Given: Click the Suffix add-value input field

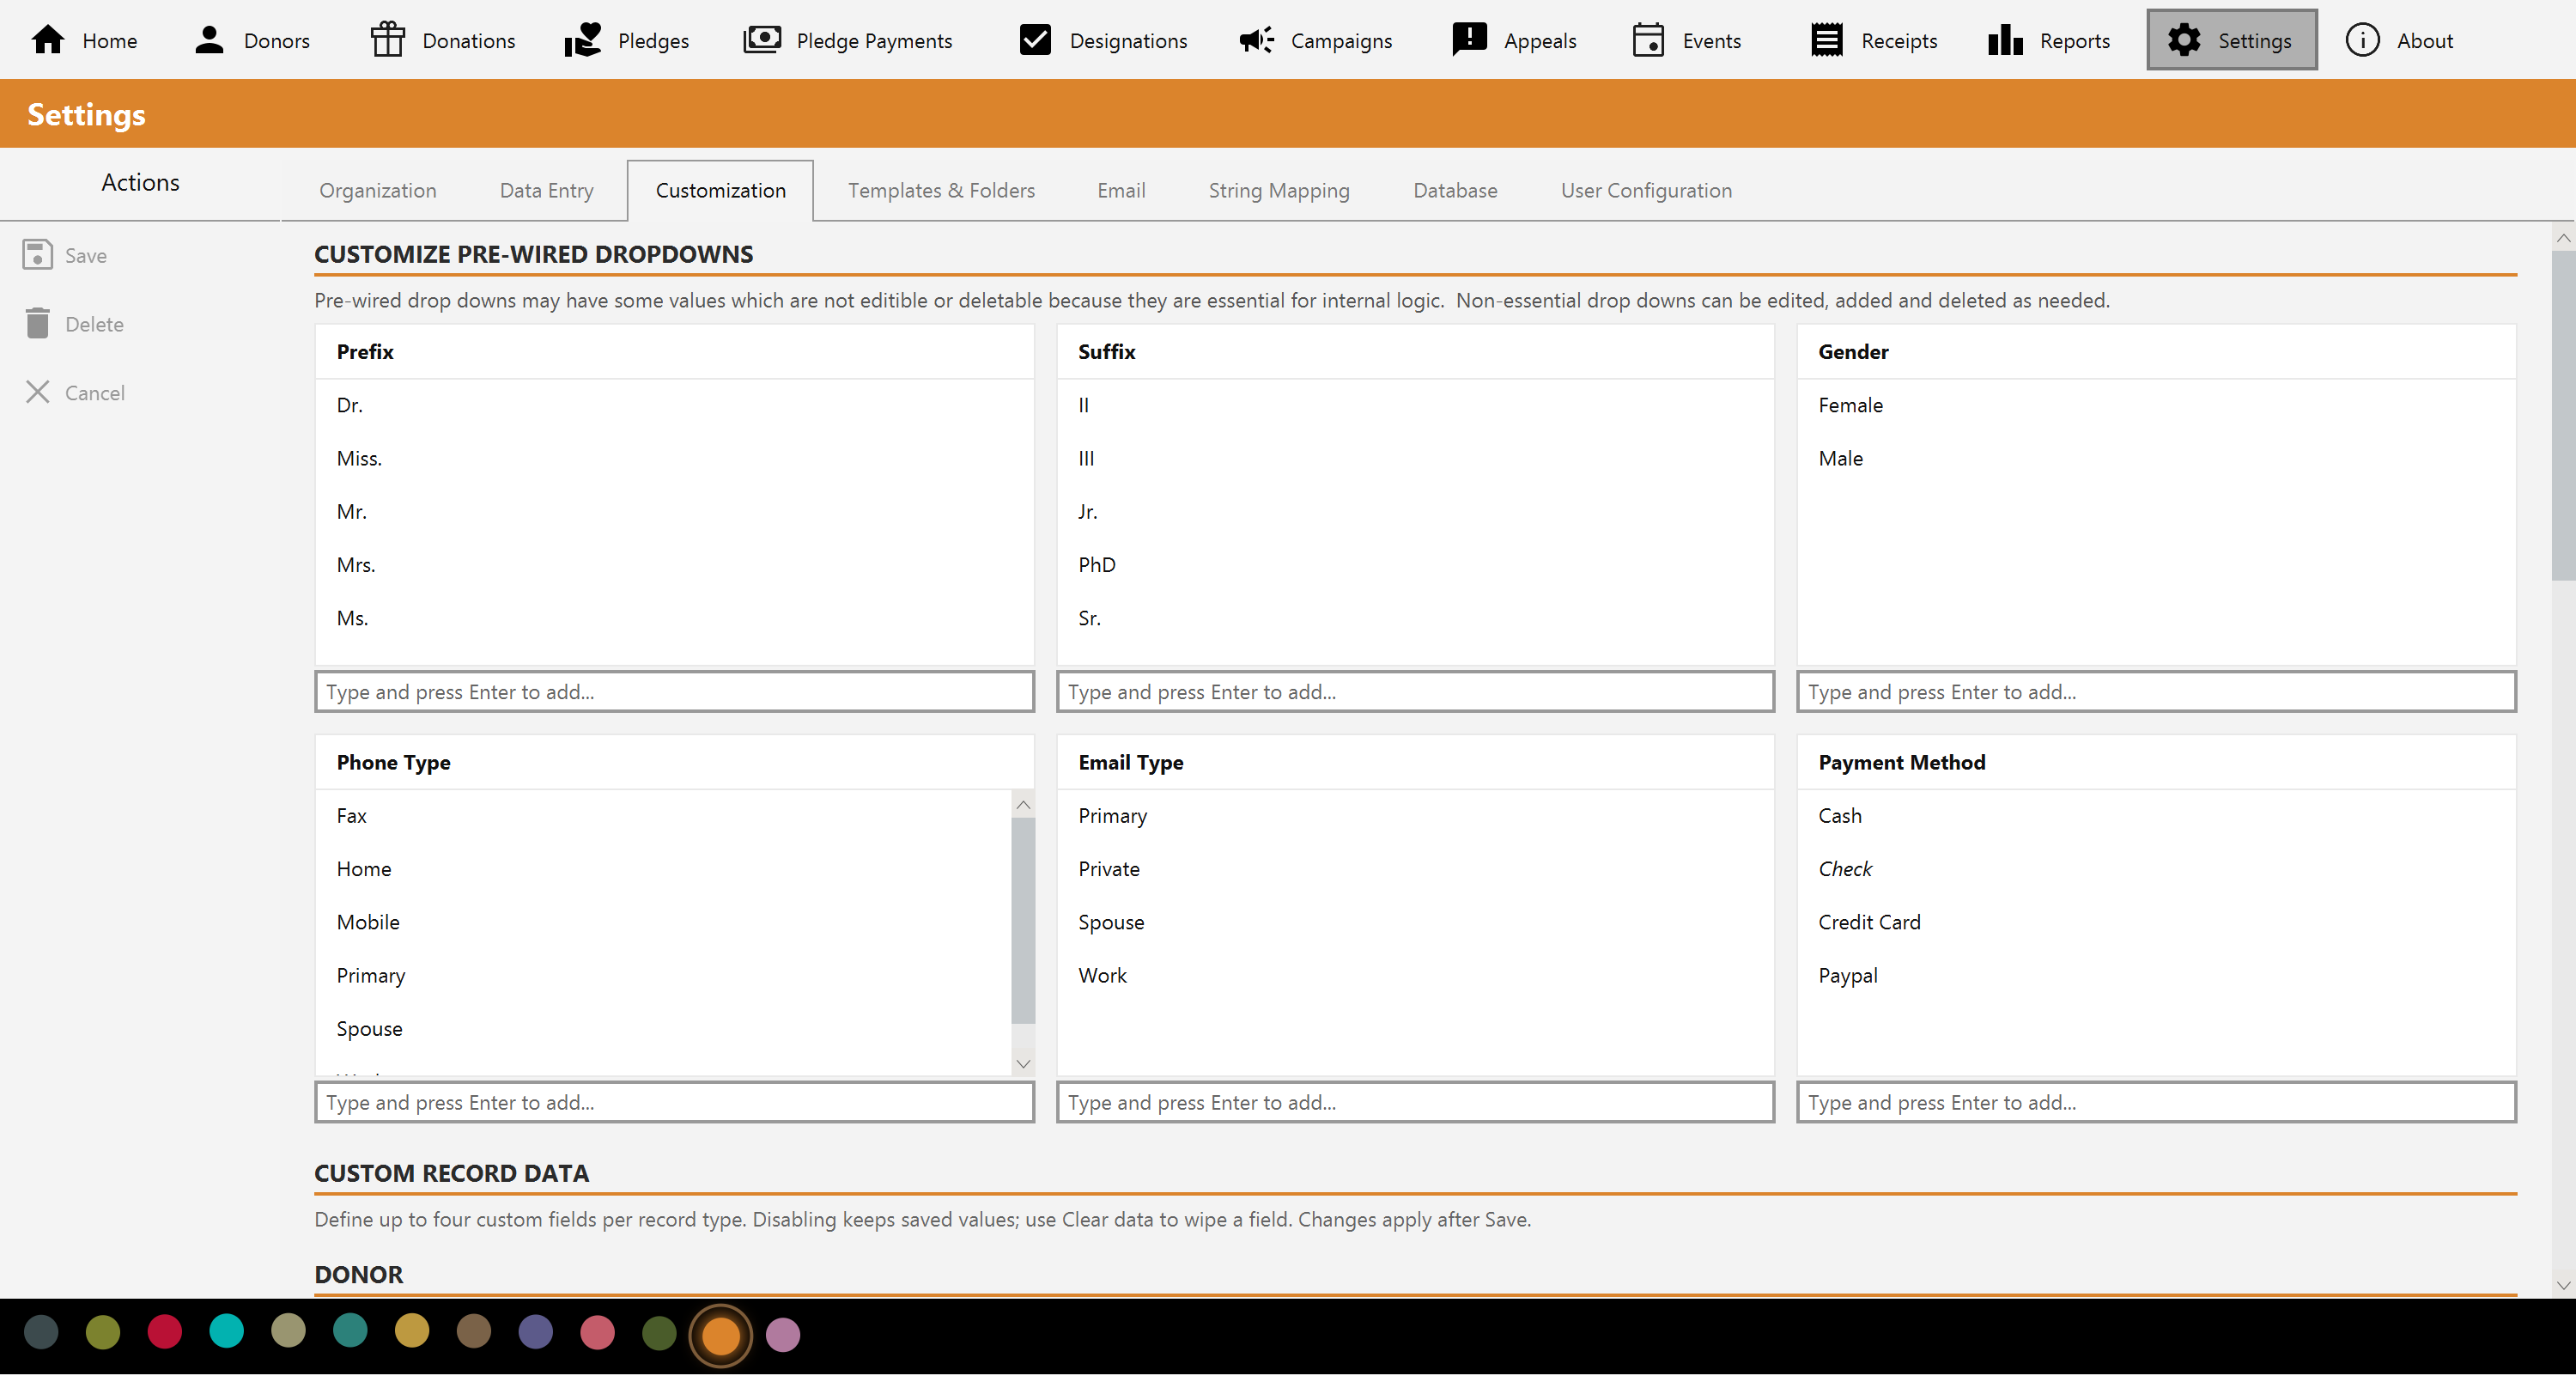Looking at the screenshot, I should coord(1415,693).
